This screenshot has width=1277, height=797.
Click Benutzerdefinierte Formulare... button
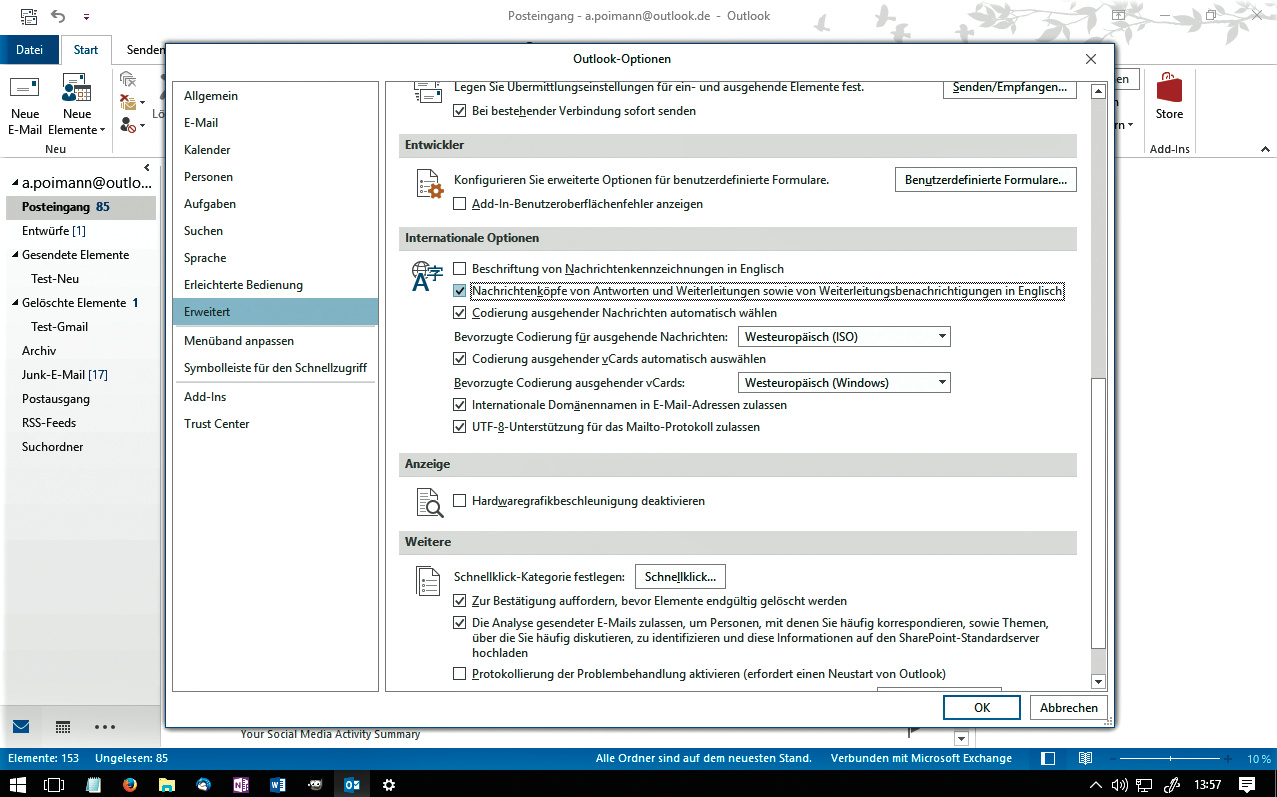point(985,180)
